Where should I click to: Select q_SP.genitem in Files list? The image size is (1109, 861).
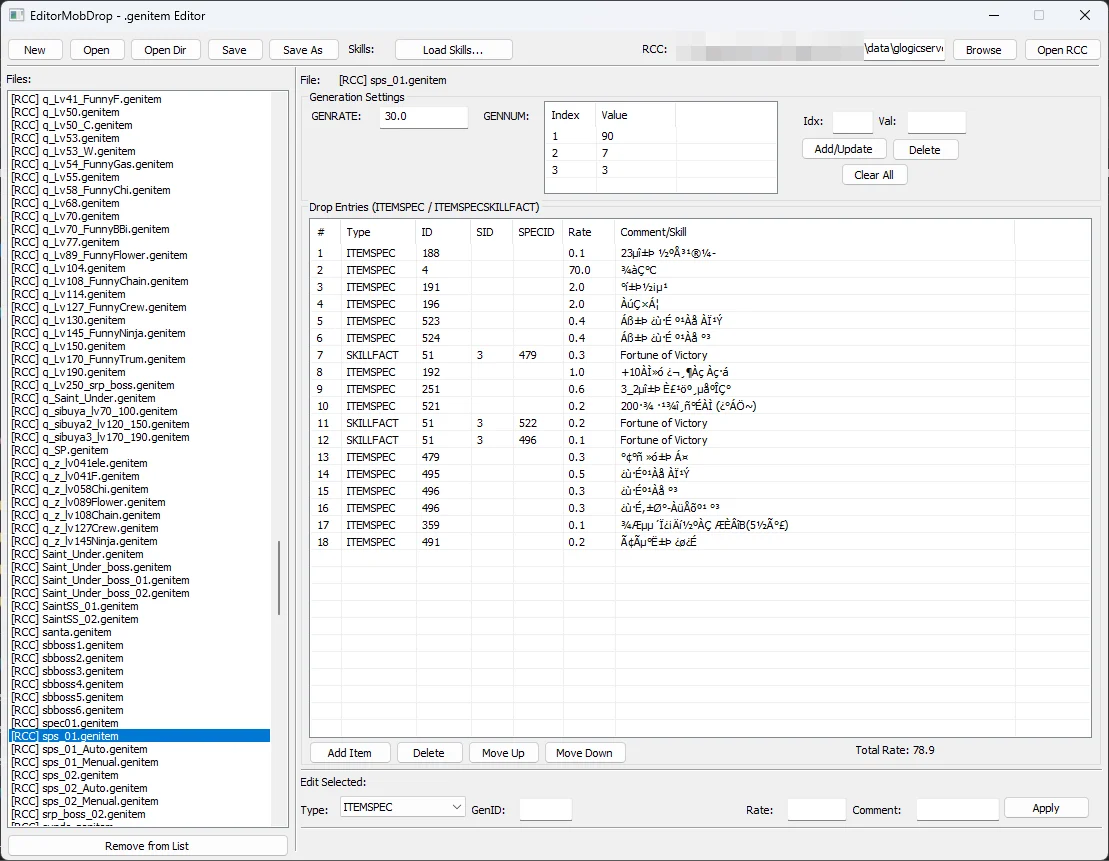pyautogui.click(x=140, y=451)
